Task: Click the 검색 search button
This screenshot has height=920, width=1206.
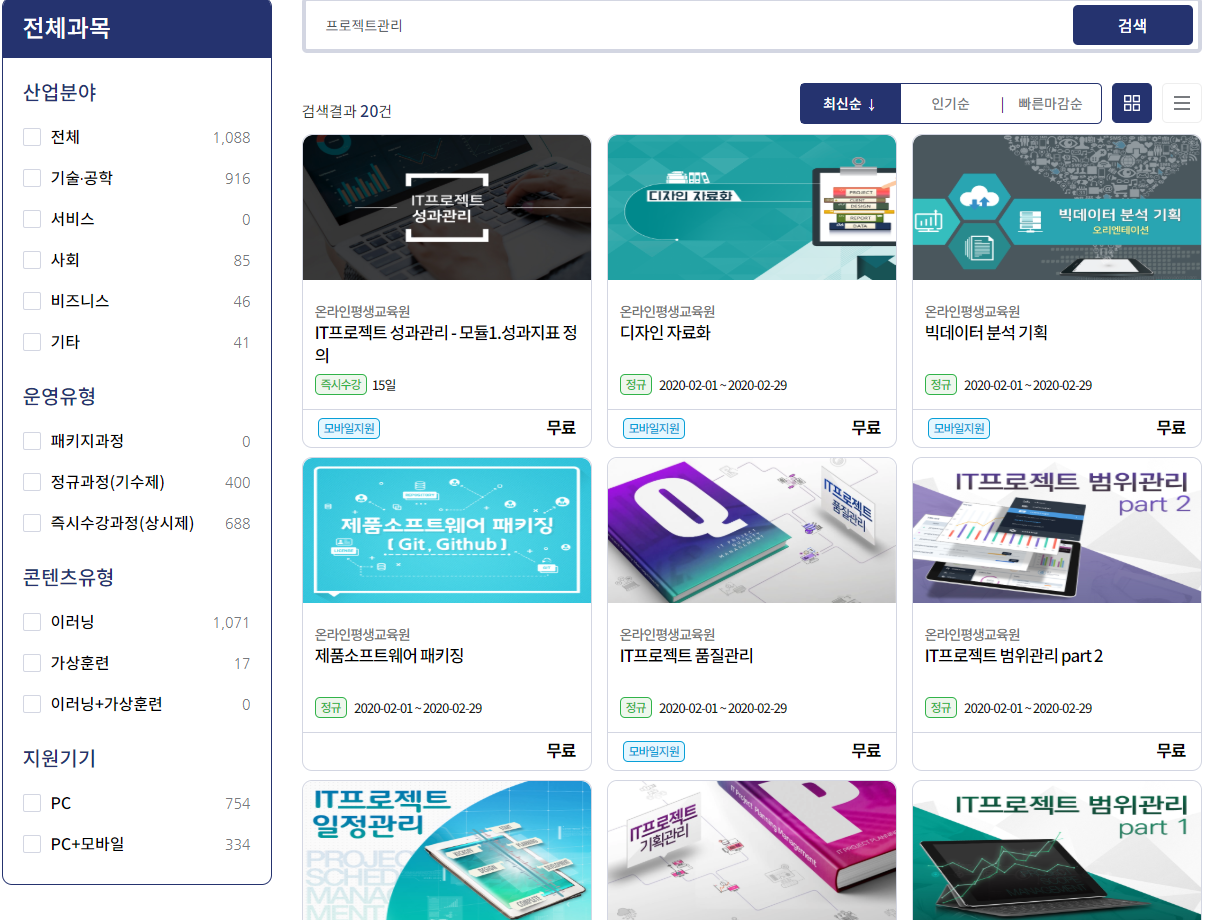Action: tap(1133, 26)
